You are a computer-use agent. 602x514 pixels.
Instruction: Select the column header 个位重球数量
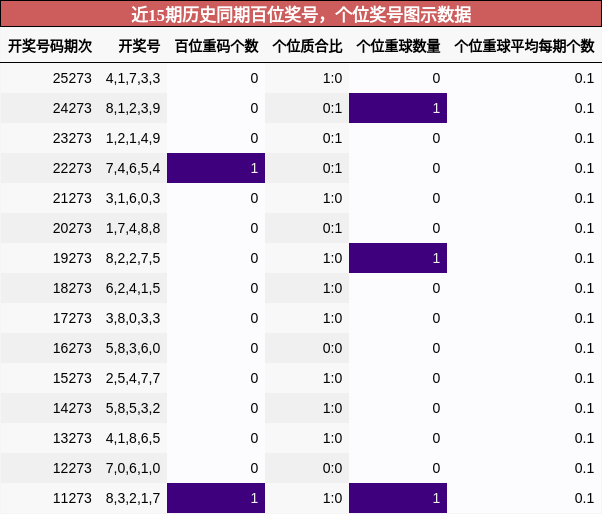pos(398,46)
